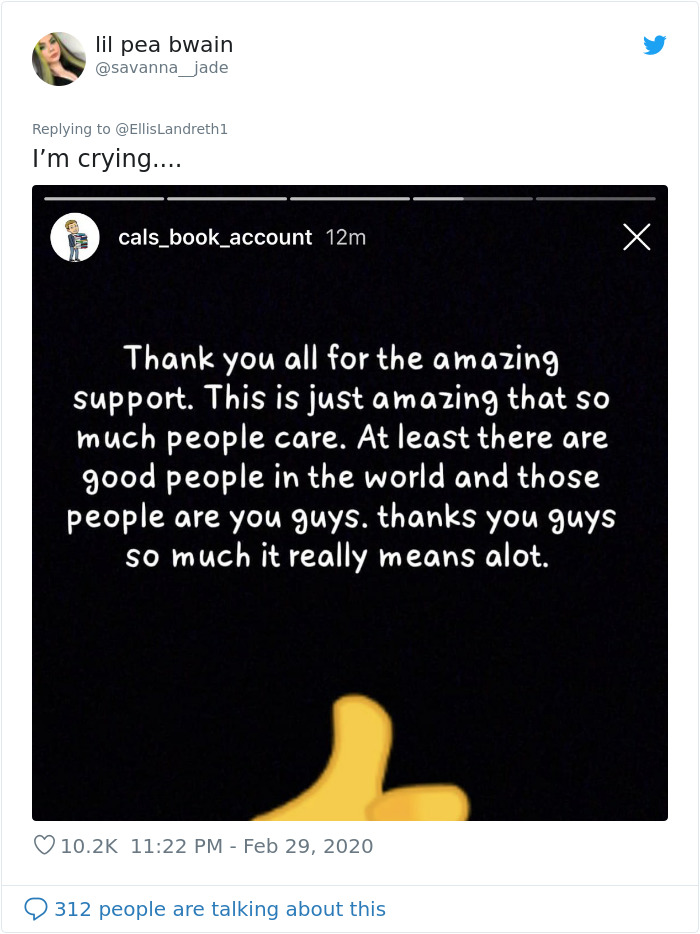Close the Instagram story with the X
The width and height of the screenshot is (700, 934).
tap(637, 237)
